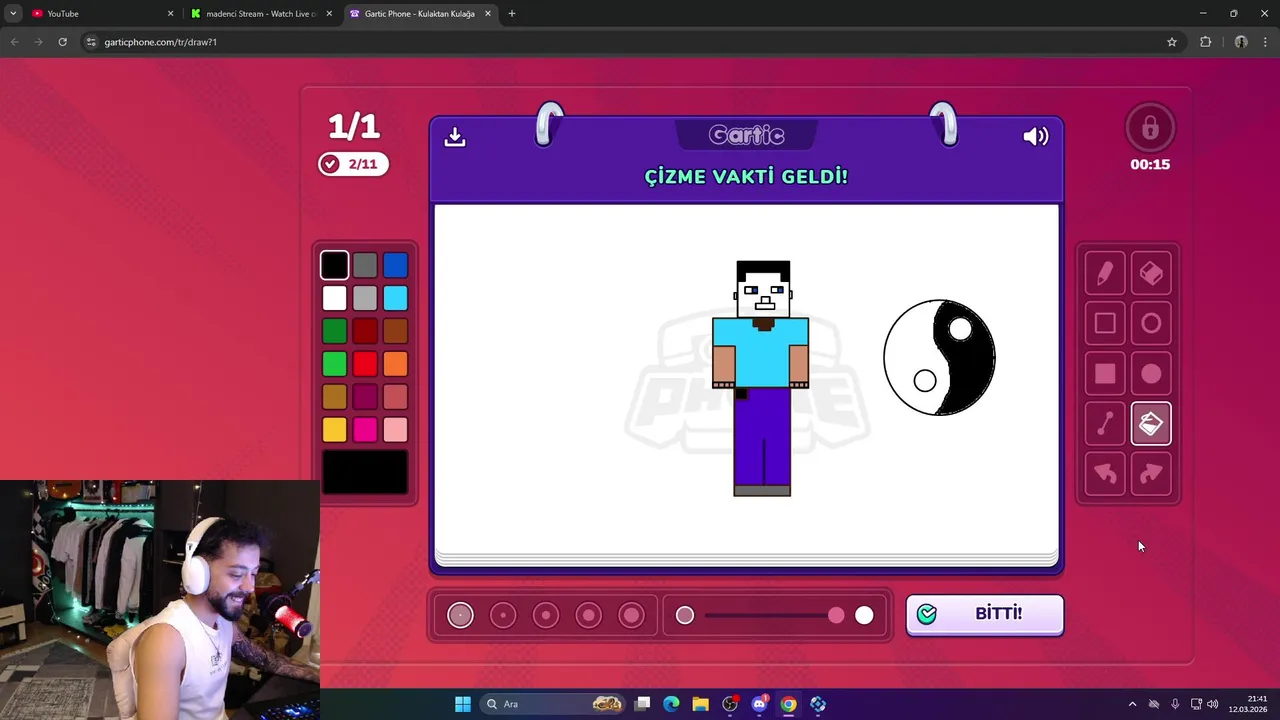The width and height of the screenshot is (1280, 720).
Task: Pick the cyan color swatch
Action: pos(396,298)
